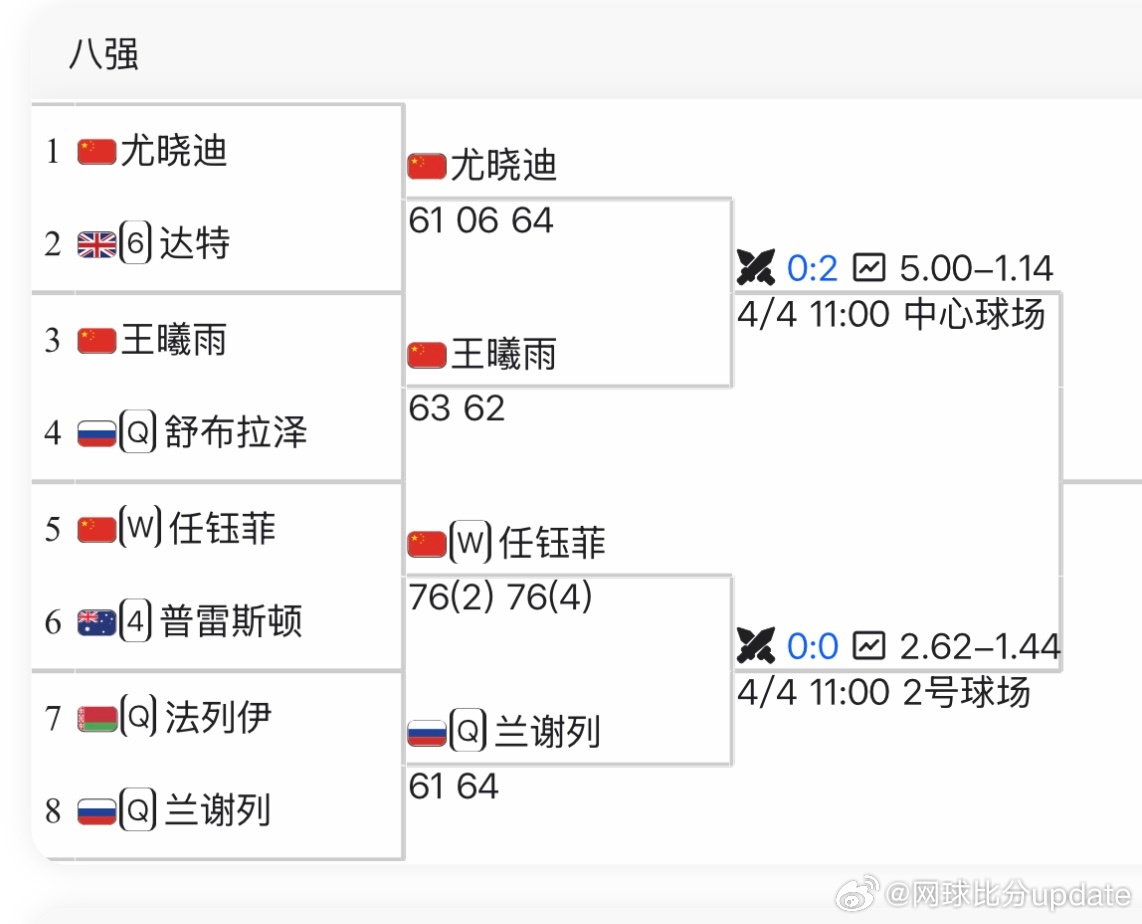
Task: Click the UK flag beside 达特
Action: click(95, 242)
